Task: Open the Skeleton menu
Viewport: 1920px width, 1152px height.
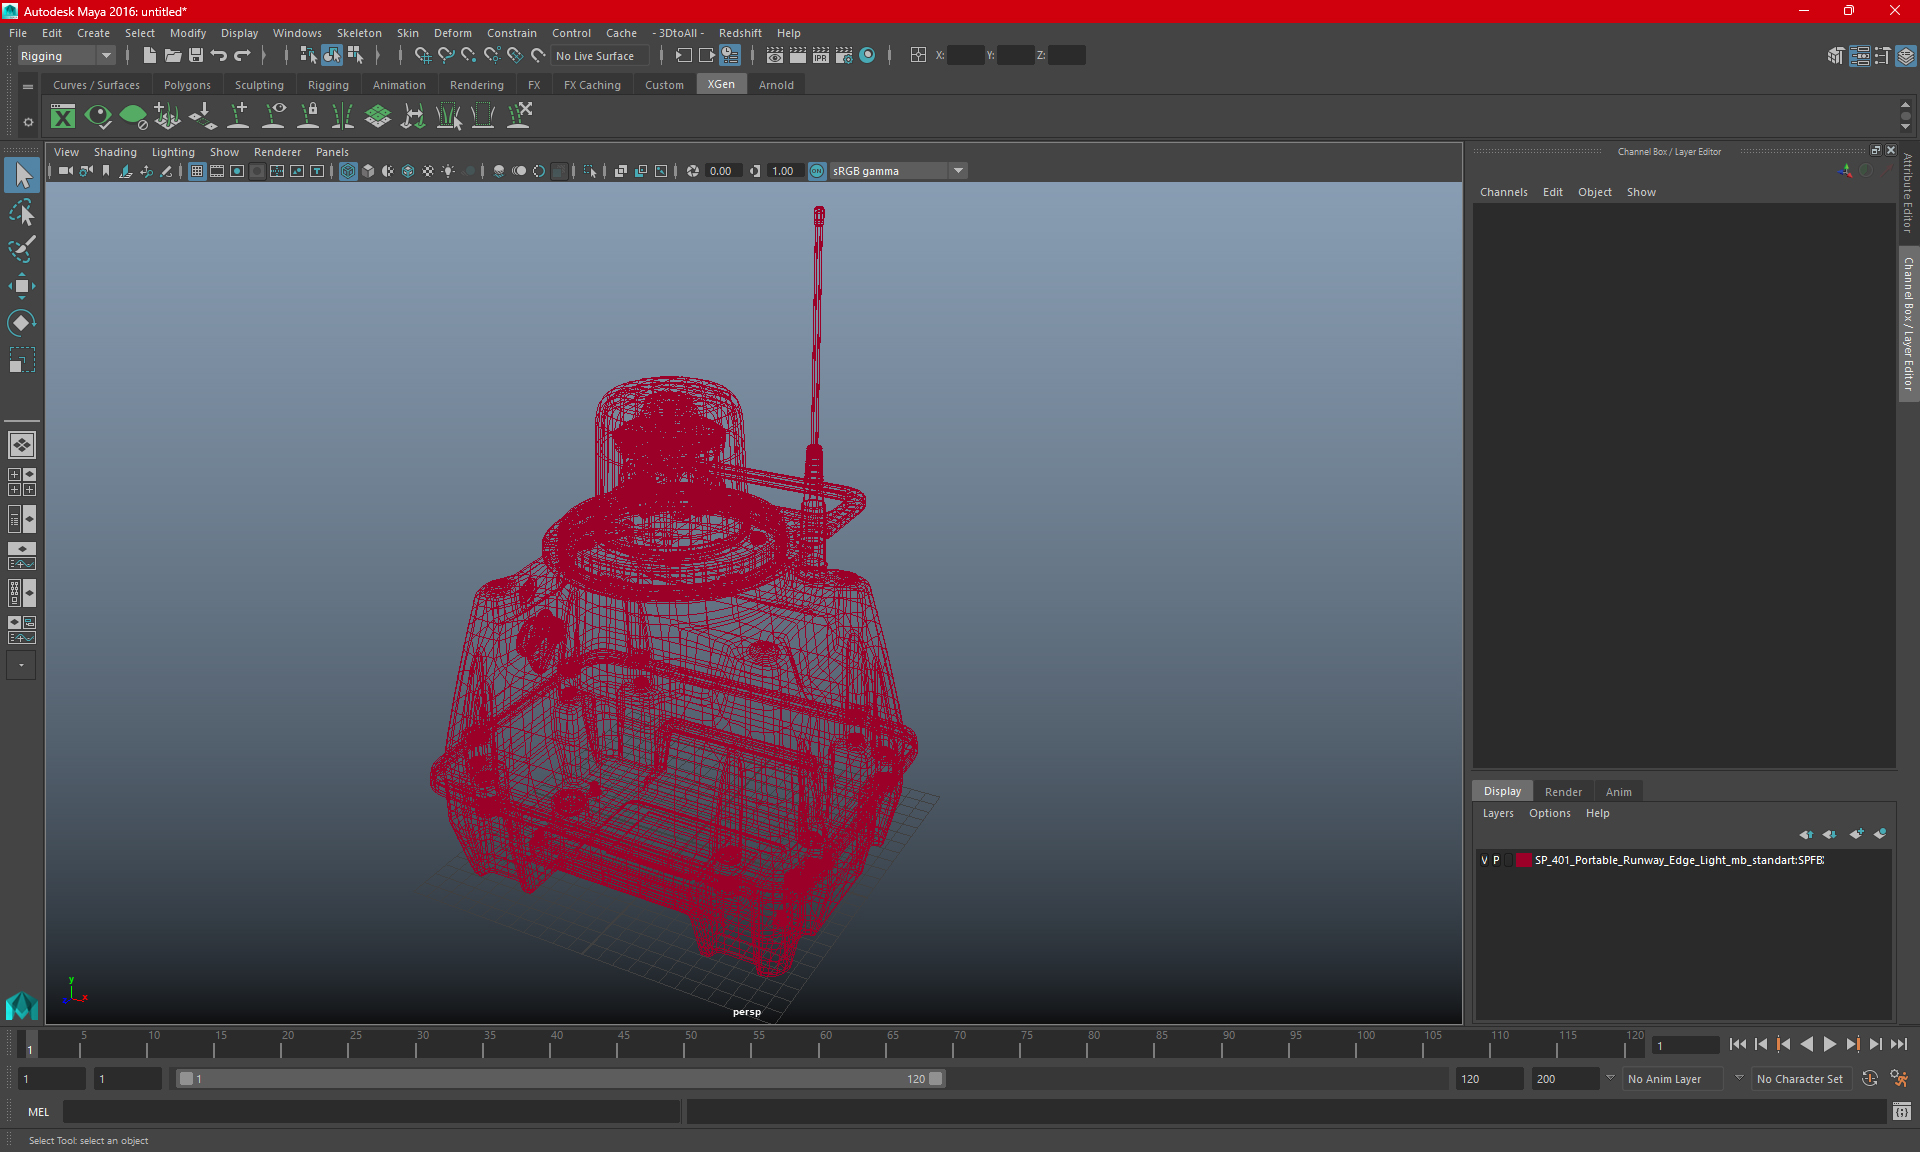Action: point(359,33)
